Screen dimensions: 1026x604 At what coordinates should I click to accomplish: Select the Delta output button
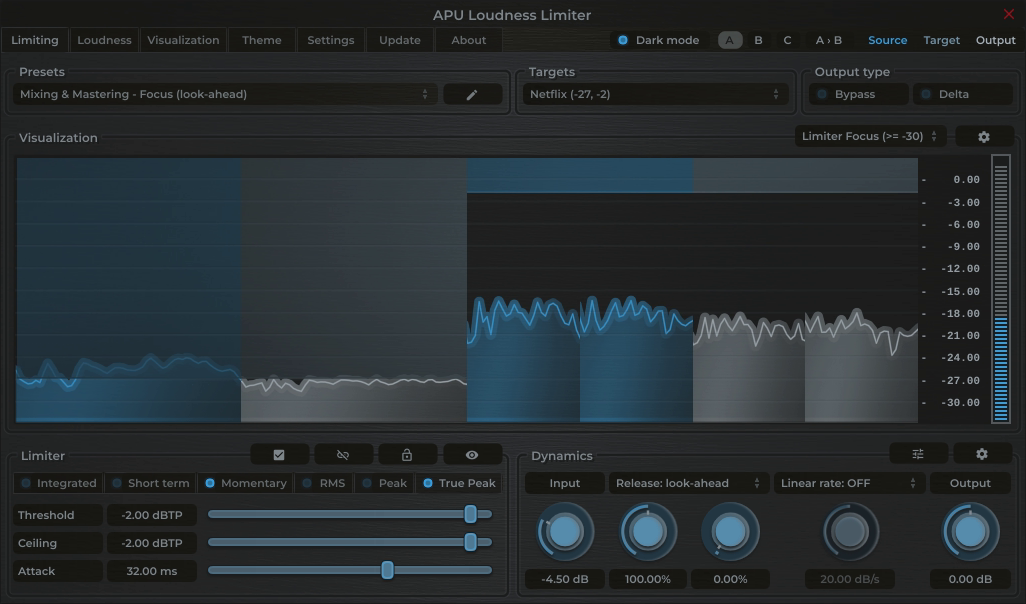point(961,93)
